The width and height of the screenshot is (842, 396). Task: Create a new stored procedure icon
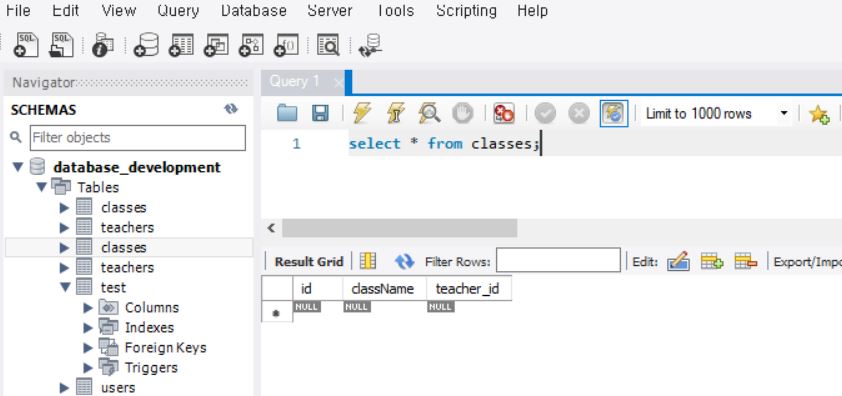pos(251,45)
